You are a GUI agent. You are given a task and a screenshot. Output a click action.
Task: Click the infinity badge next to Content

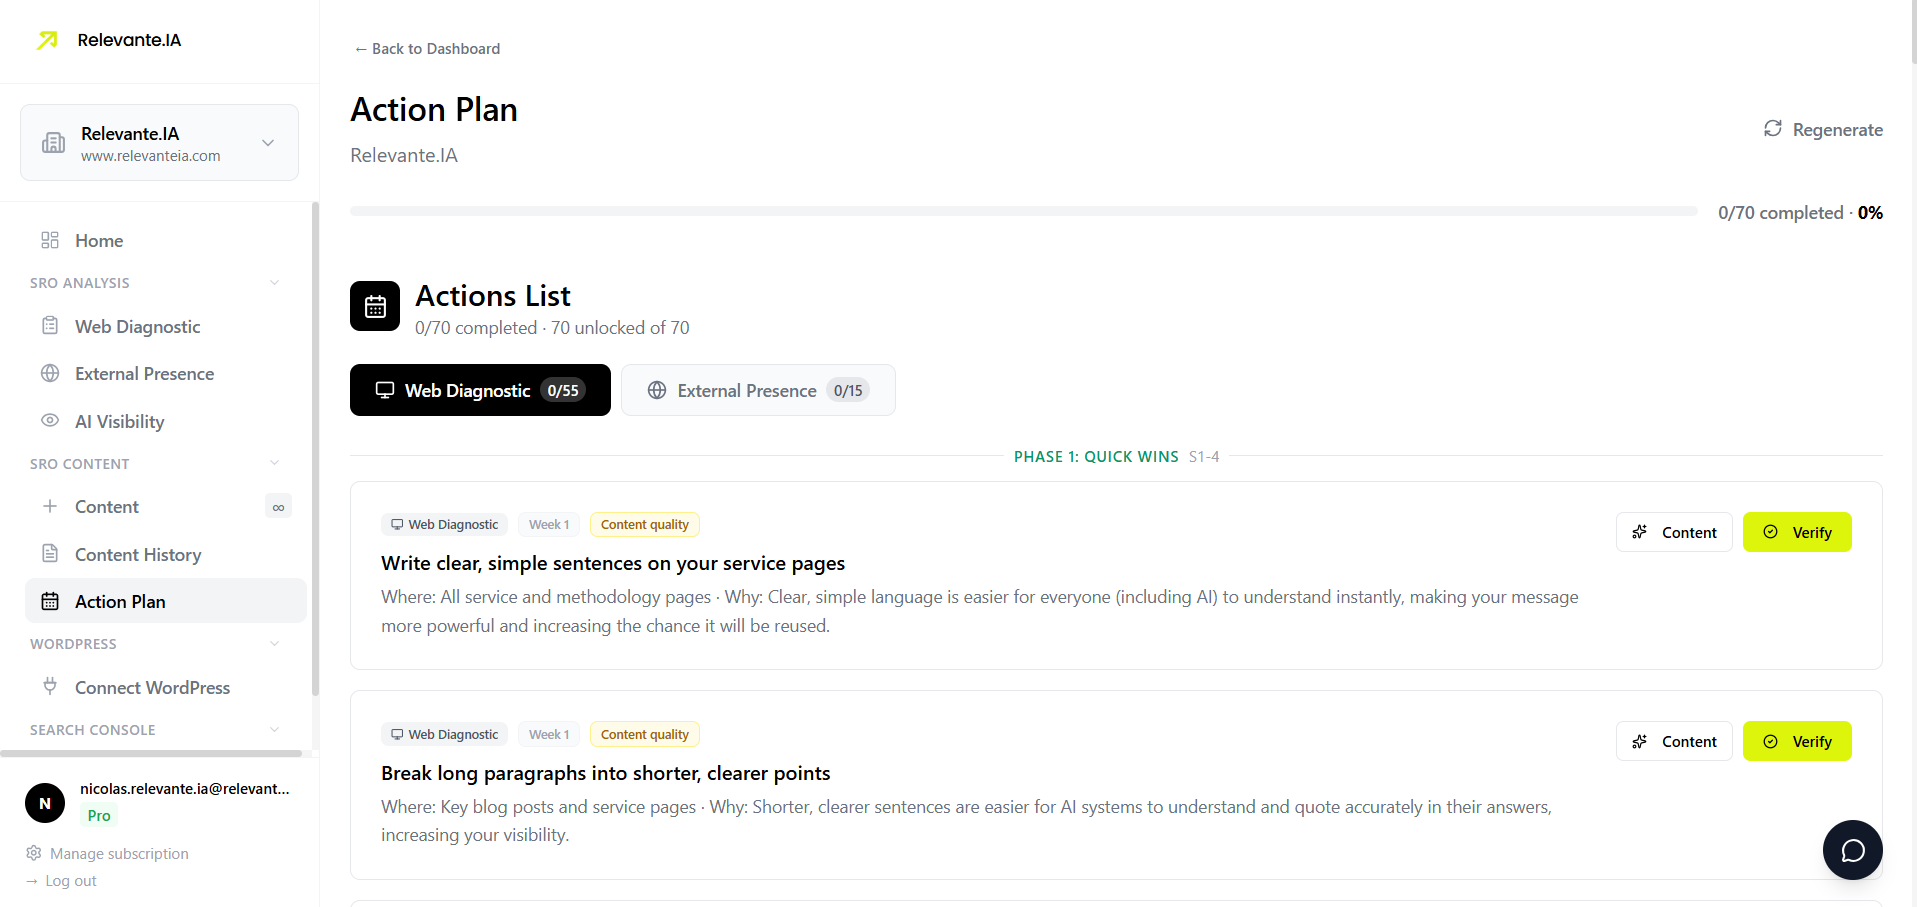278,506
